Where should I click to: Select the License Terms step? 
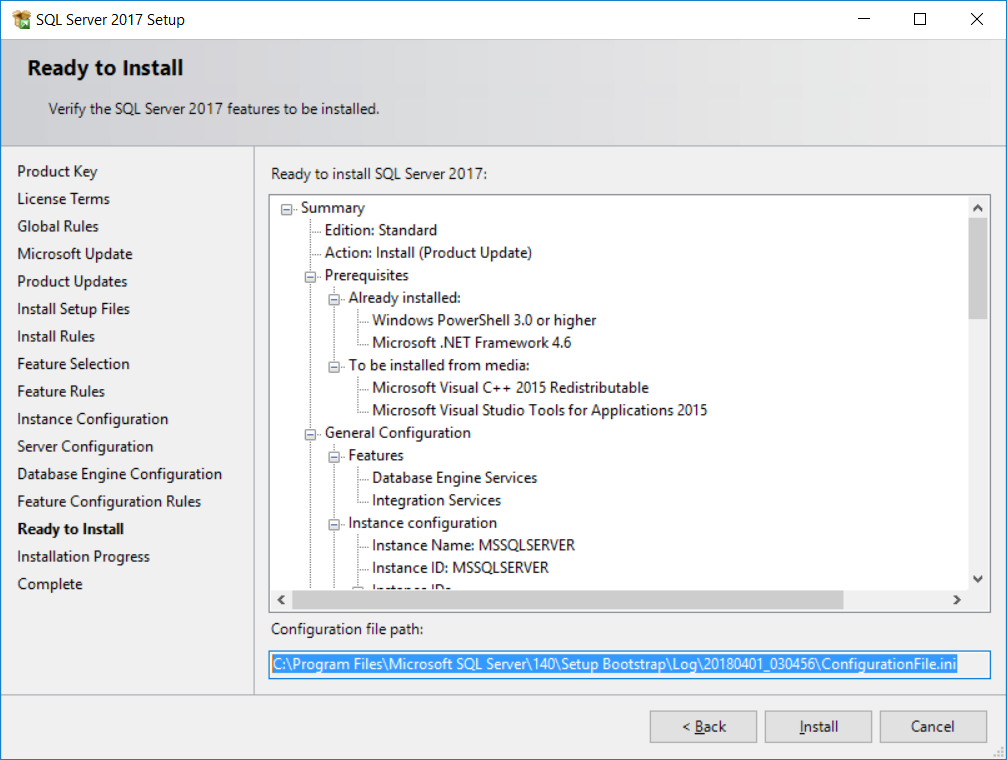tap(64, 199)
